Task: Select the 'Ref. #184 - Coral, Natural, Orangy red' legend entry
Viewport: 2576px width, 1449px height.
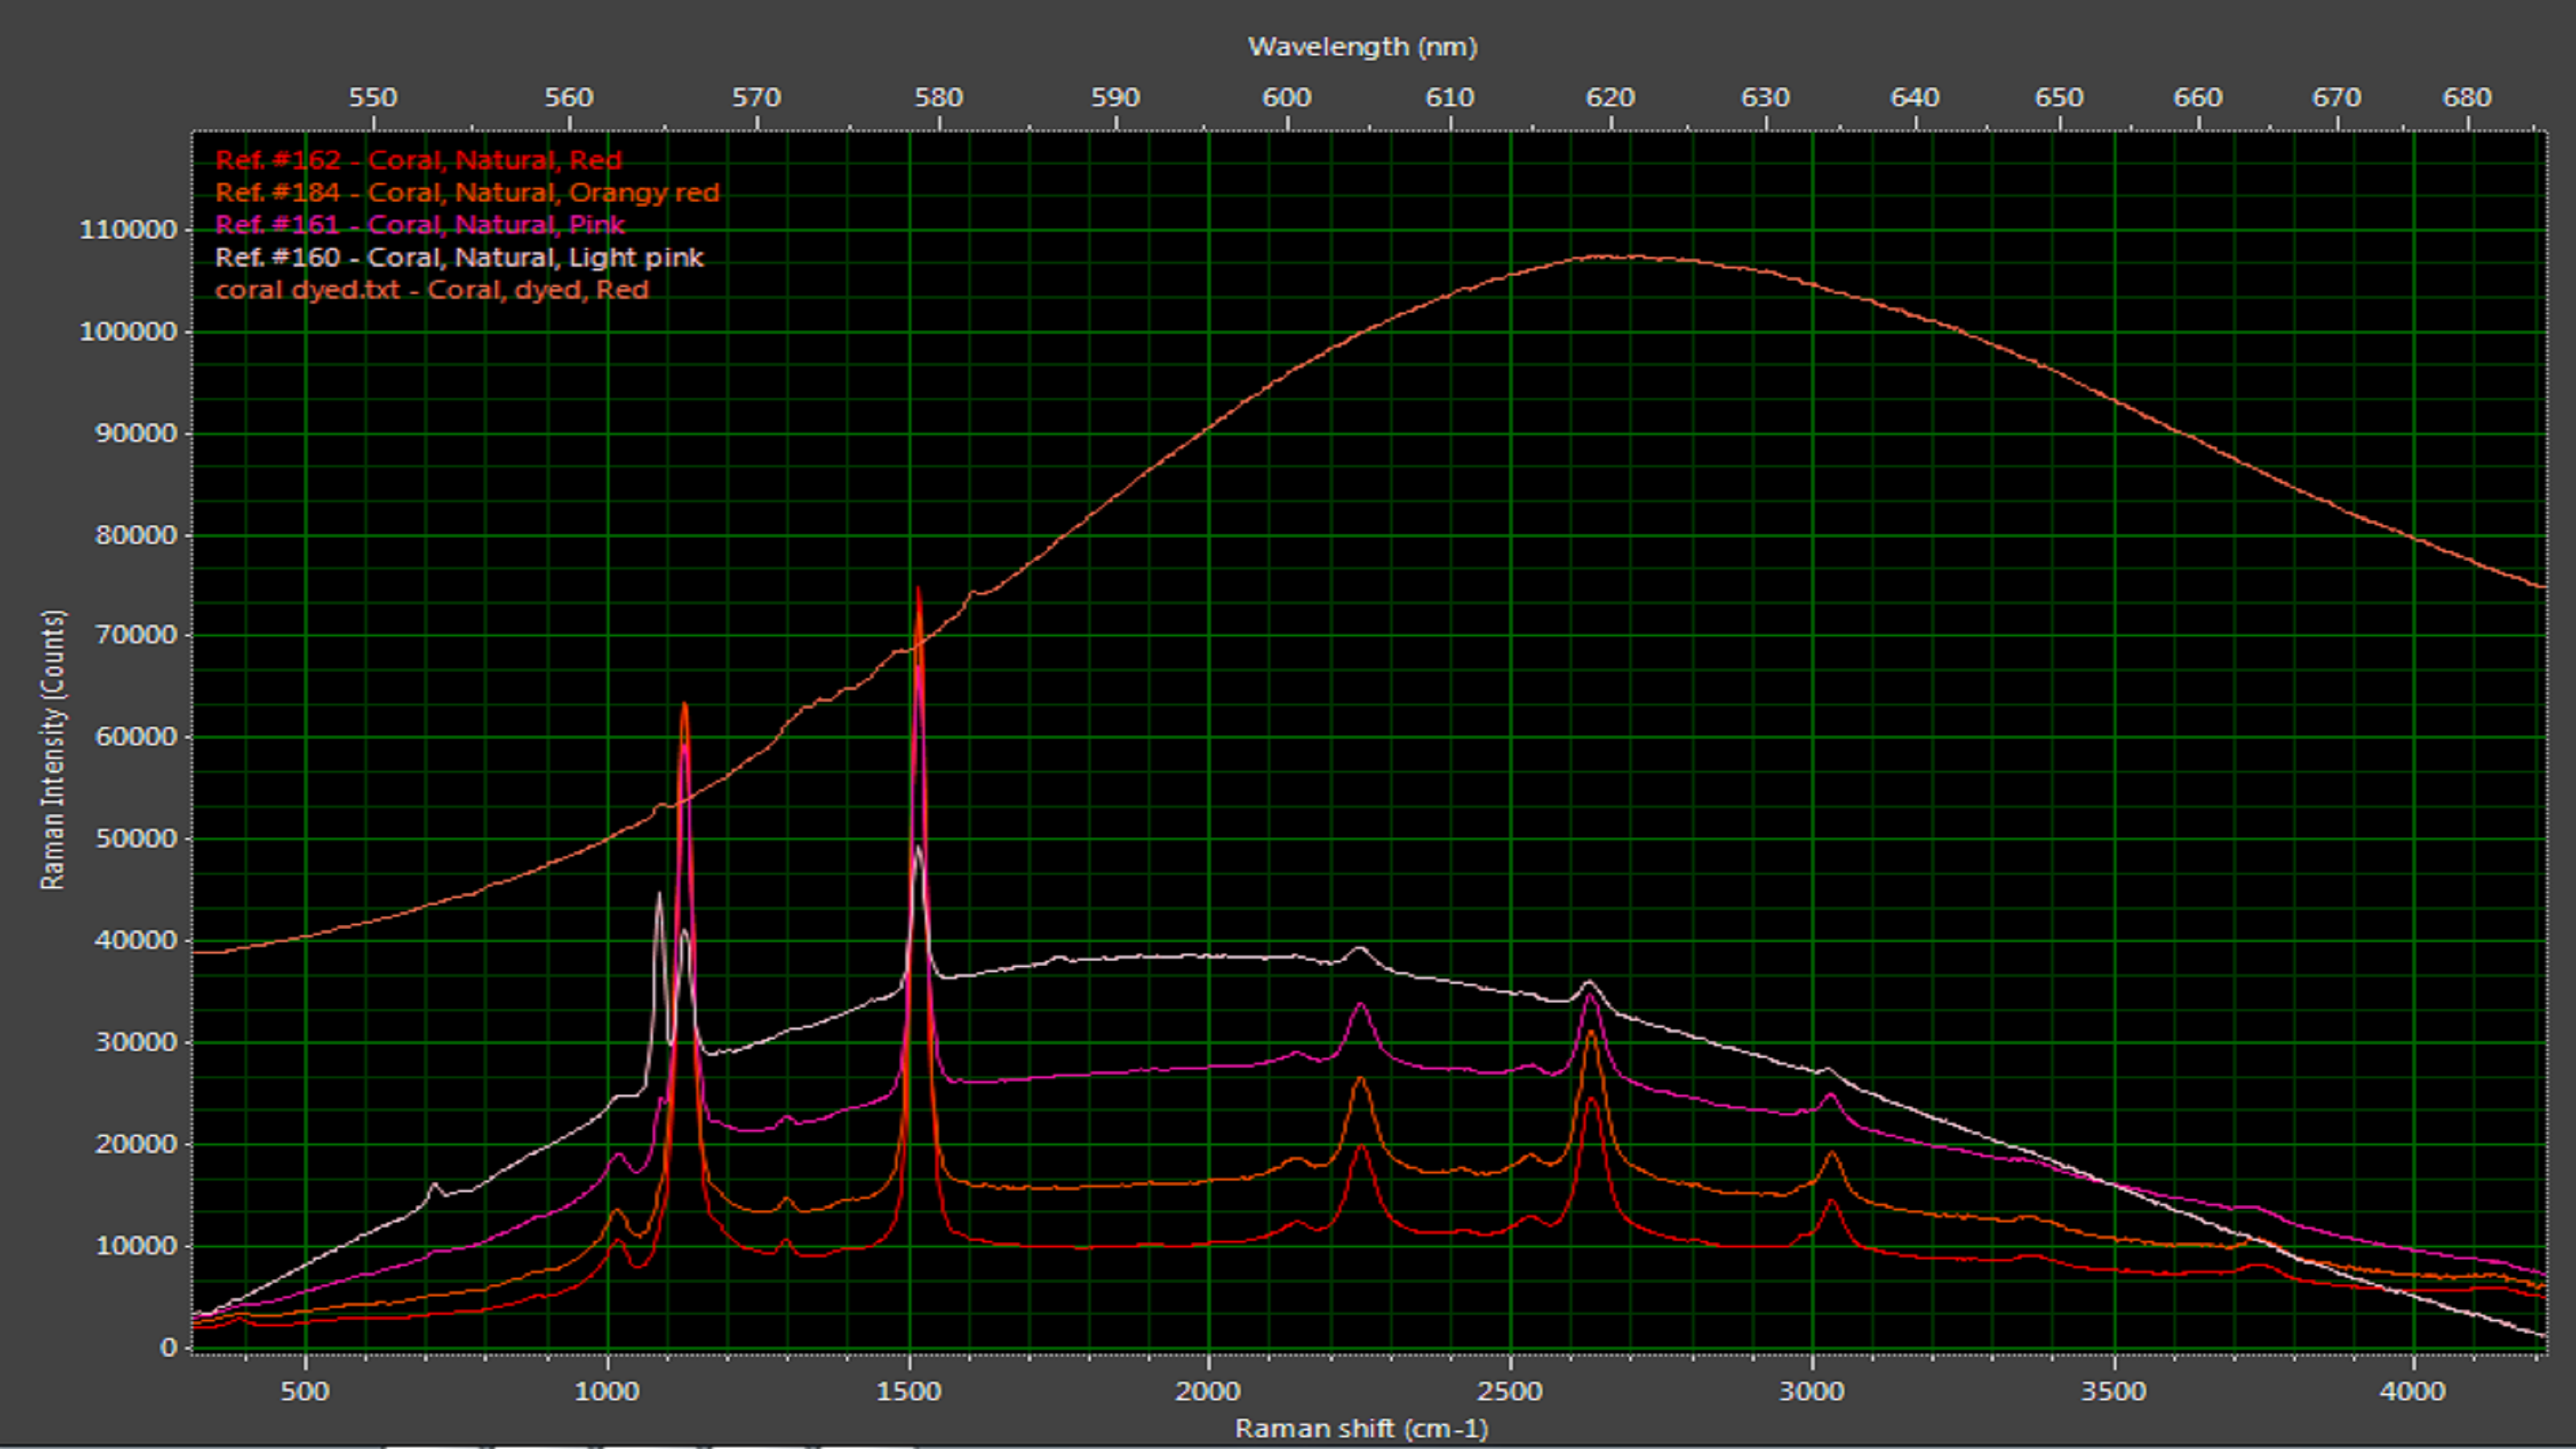Action: click(x=467, y=192)
